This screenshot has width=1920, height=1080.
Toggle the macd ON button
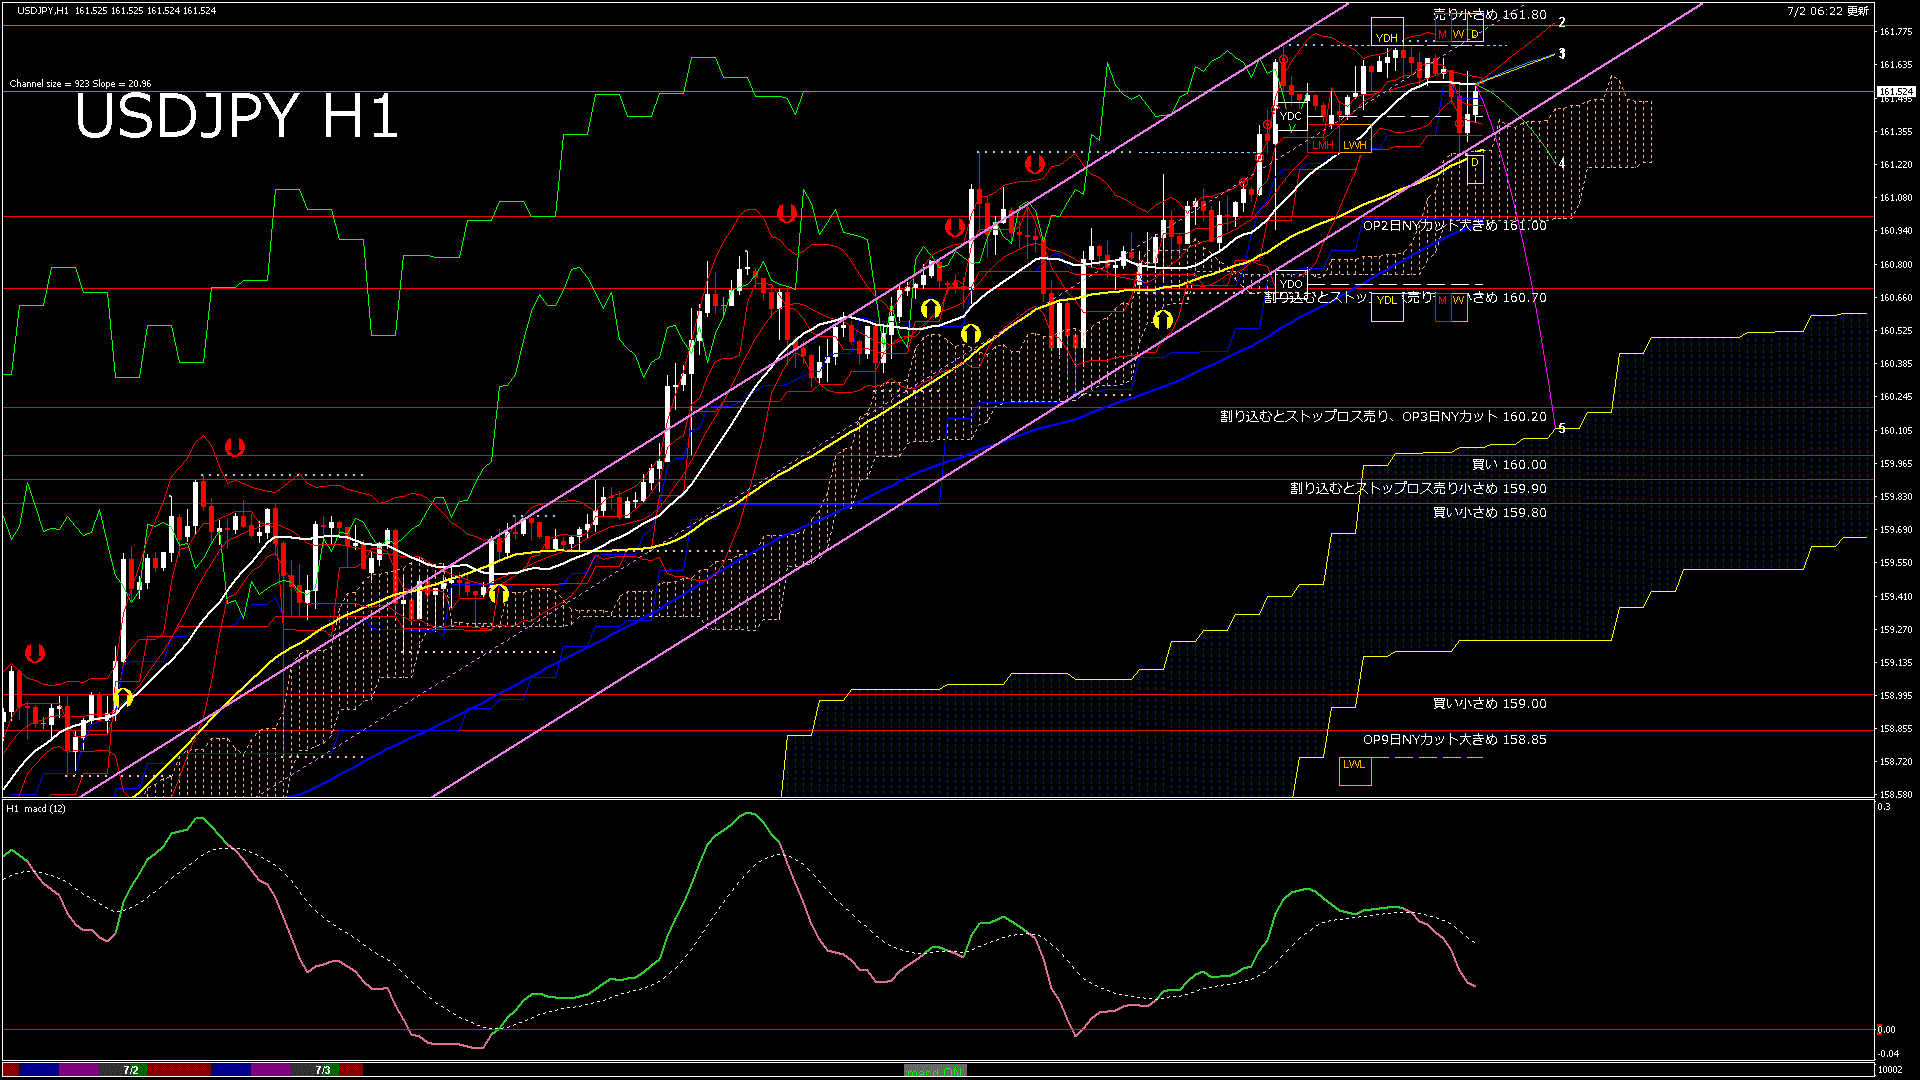coord(935,1071)
